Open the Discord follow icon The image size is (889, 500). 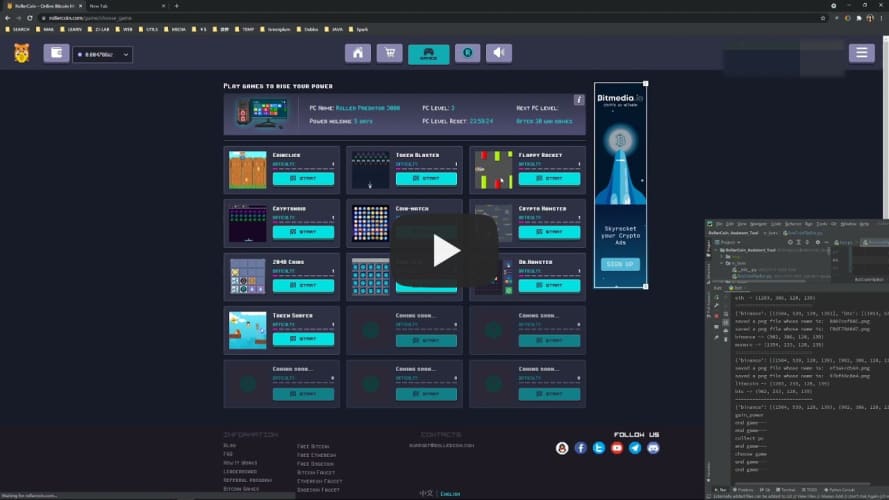pyautogui.click(x=653, y=448)
